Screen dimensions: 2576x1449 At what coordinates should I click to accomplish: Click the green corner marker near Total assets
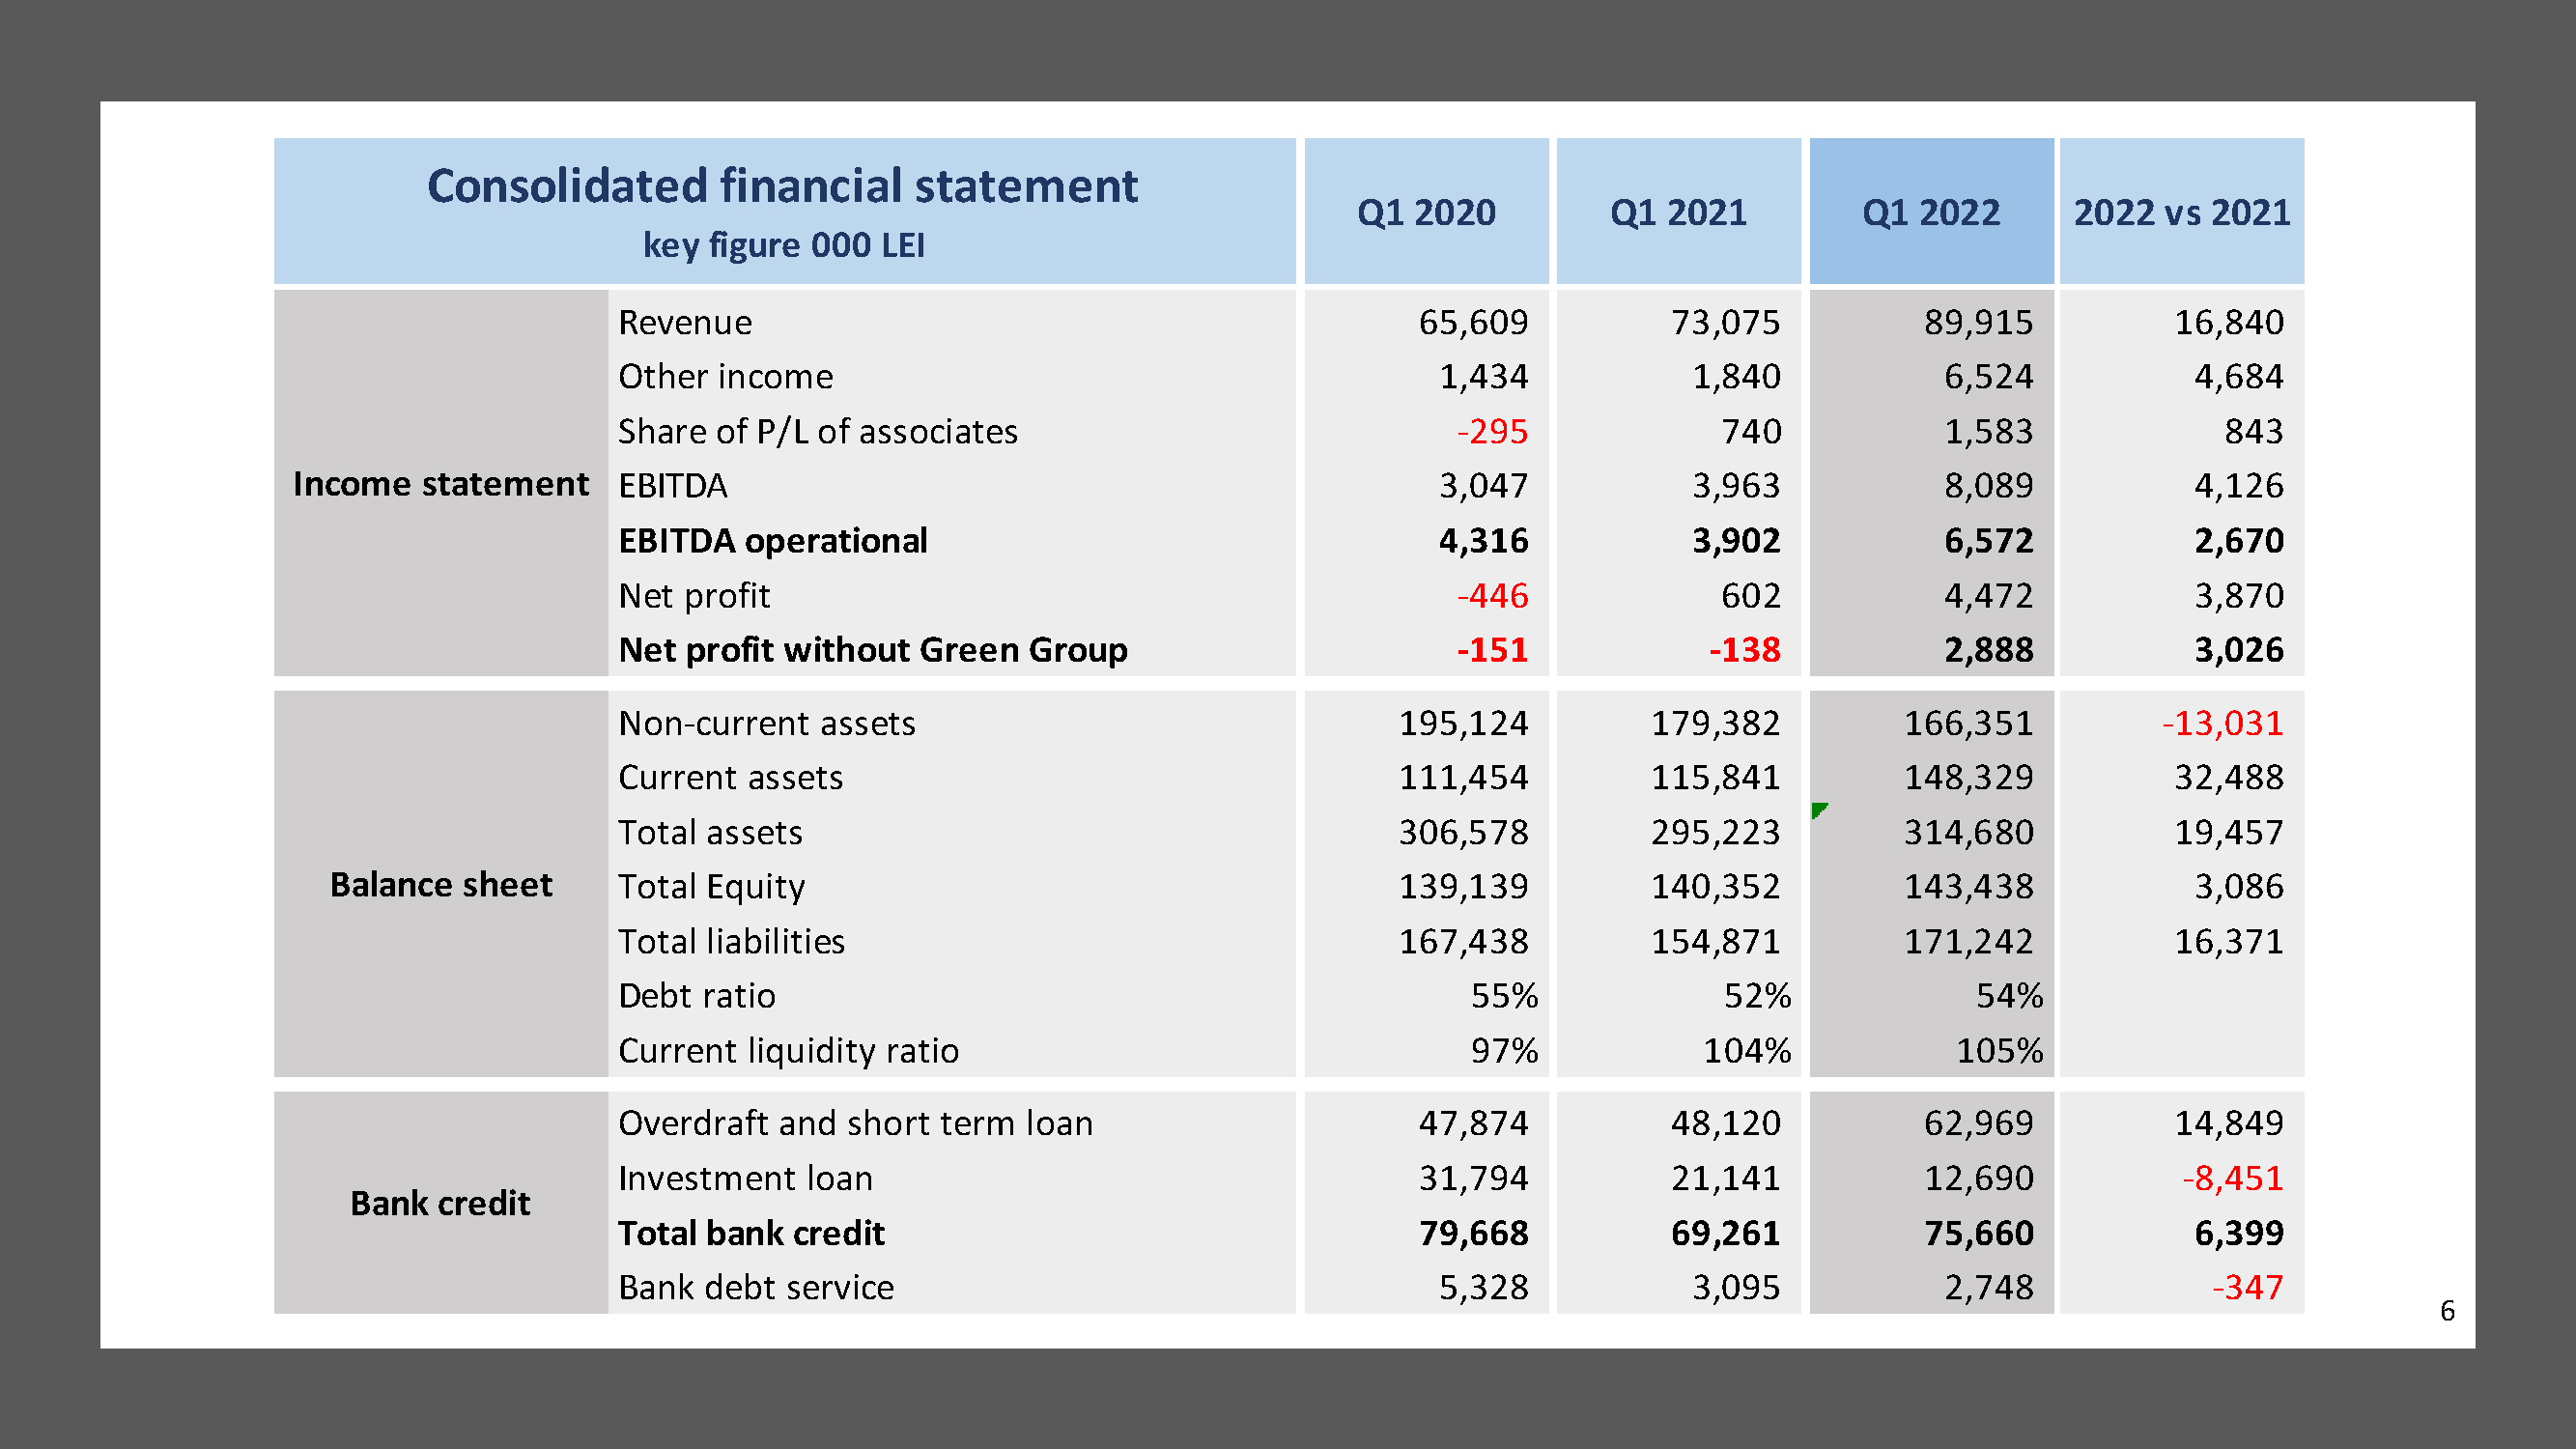[x=1819, y=809]
